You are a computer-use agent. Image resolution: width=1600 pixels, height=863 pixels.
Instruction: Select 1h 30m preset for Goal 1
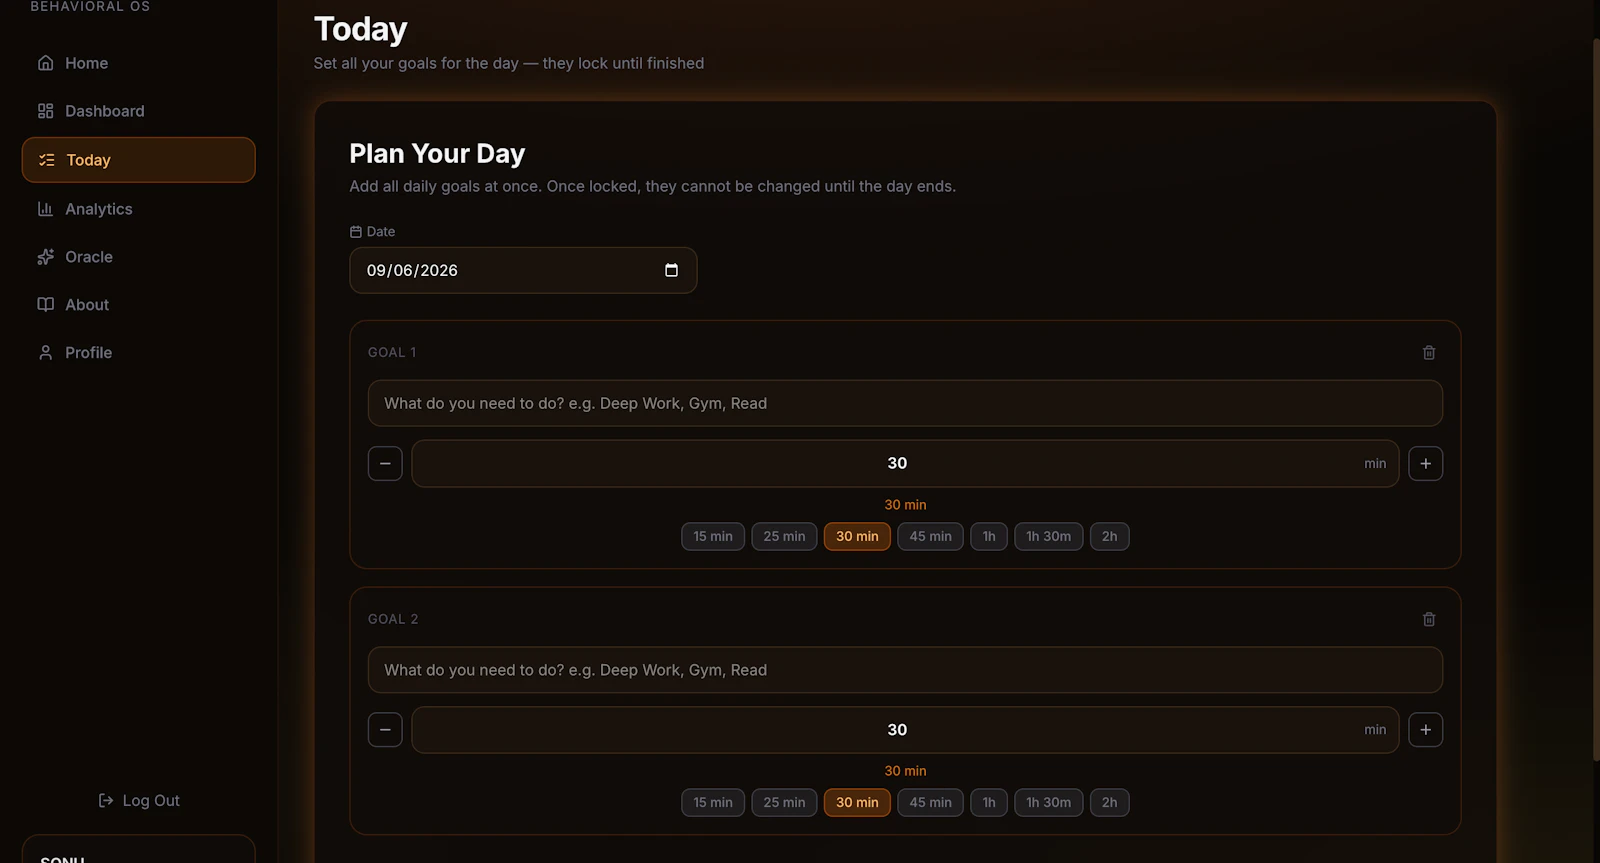coord(1049,536)
